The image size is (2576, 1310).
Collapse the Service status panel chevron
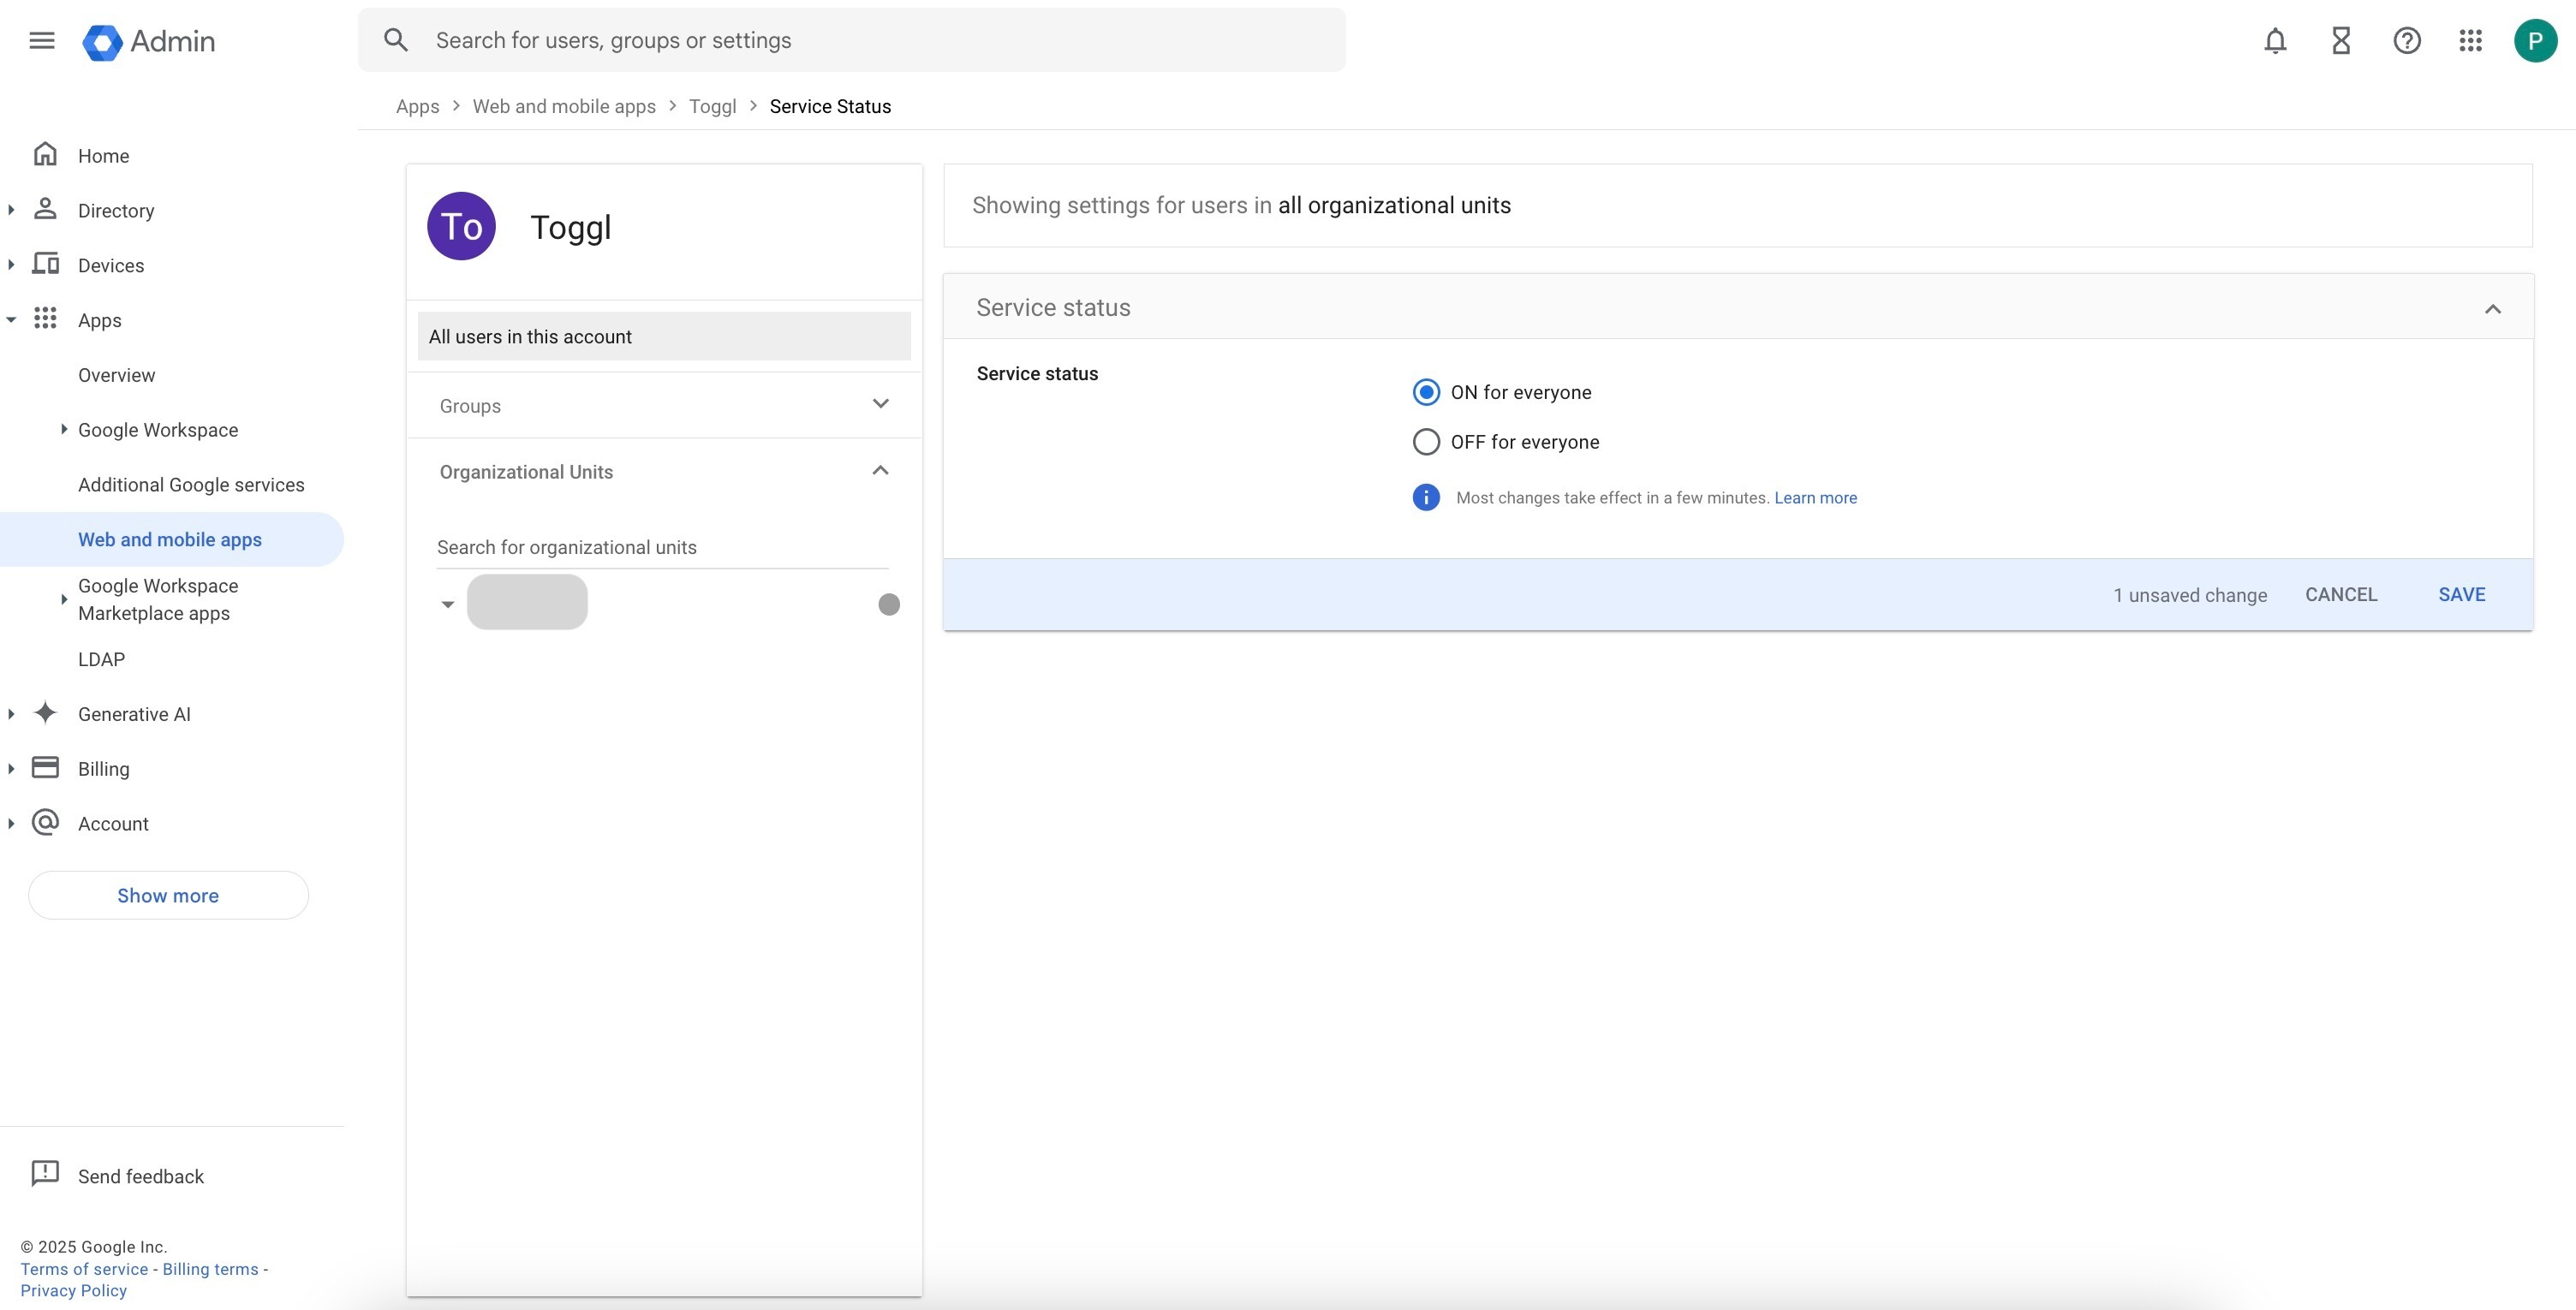pyautogui.click(x=2492, y=309)
